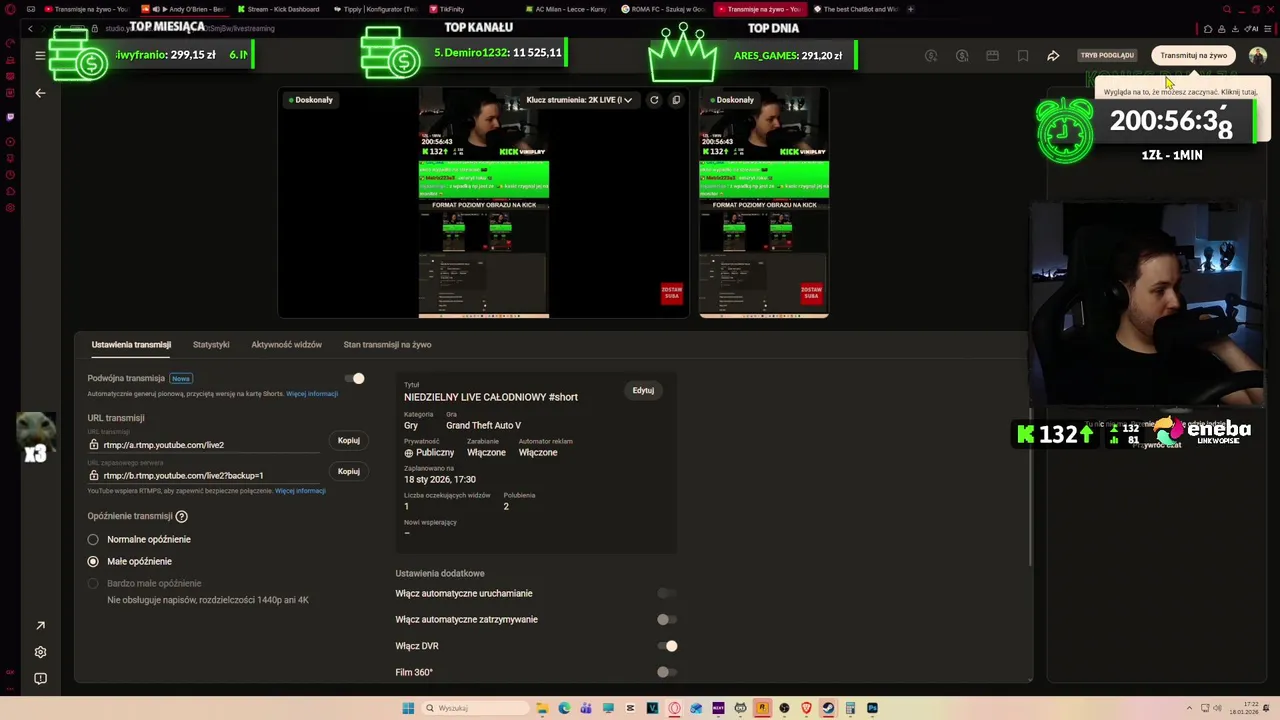Open the send feedback icon in left sidebar
The height and width of the screenshot is (720, 1280).
click(x=40, y=678)
